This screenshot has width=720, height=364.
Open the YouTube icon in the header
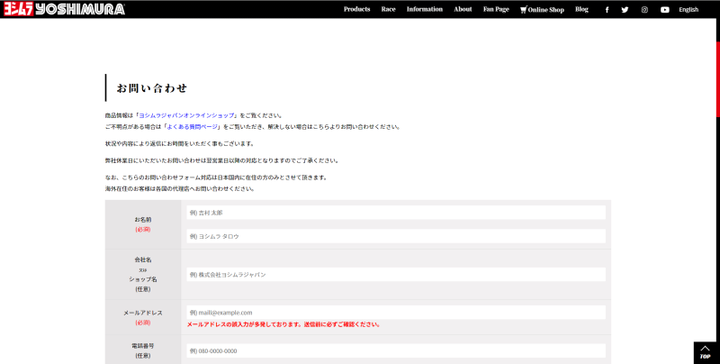pos(664,10)
